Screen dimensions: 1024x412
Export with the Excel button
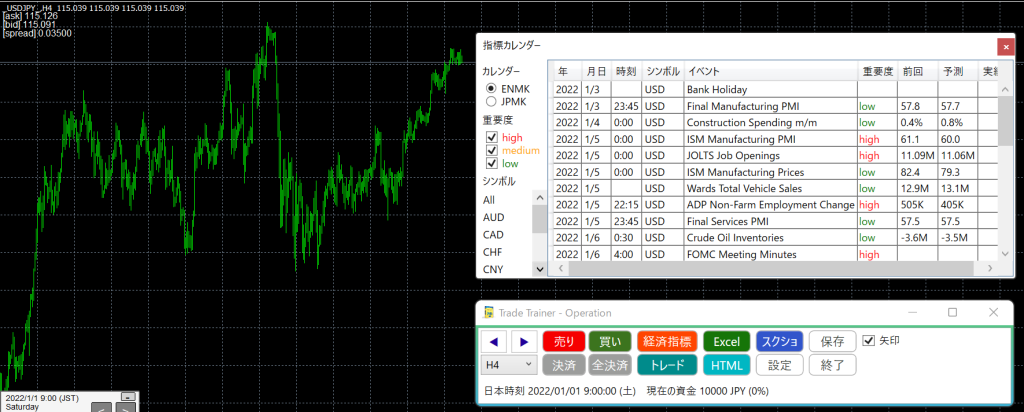pos(726,341)
